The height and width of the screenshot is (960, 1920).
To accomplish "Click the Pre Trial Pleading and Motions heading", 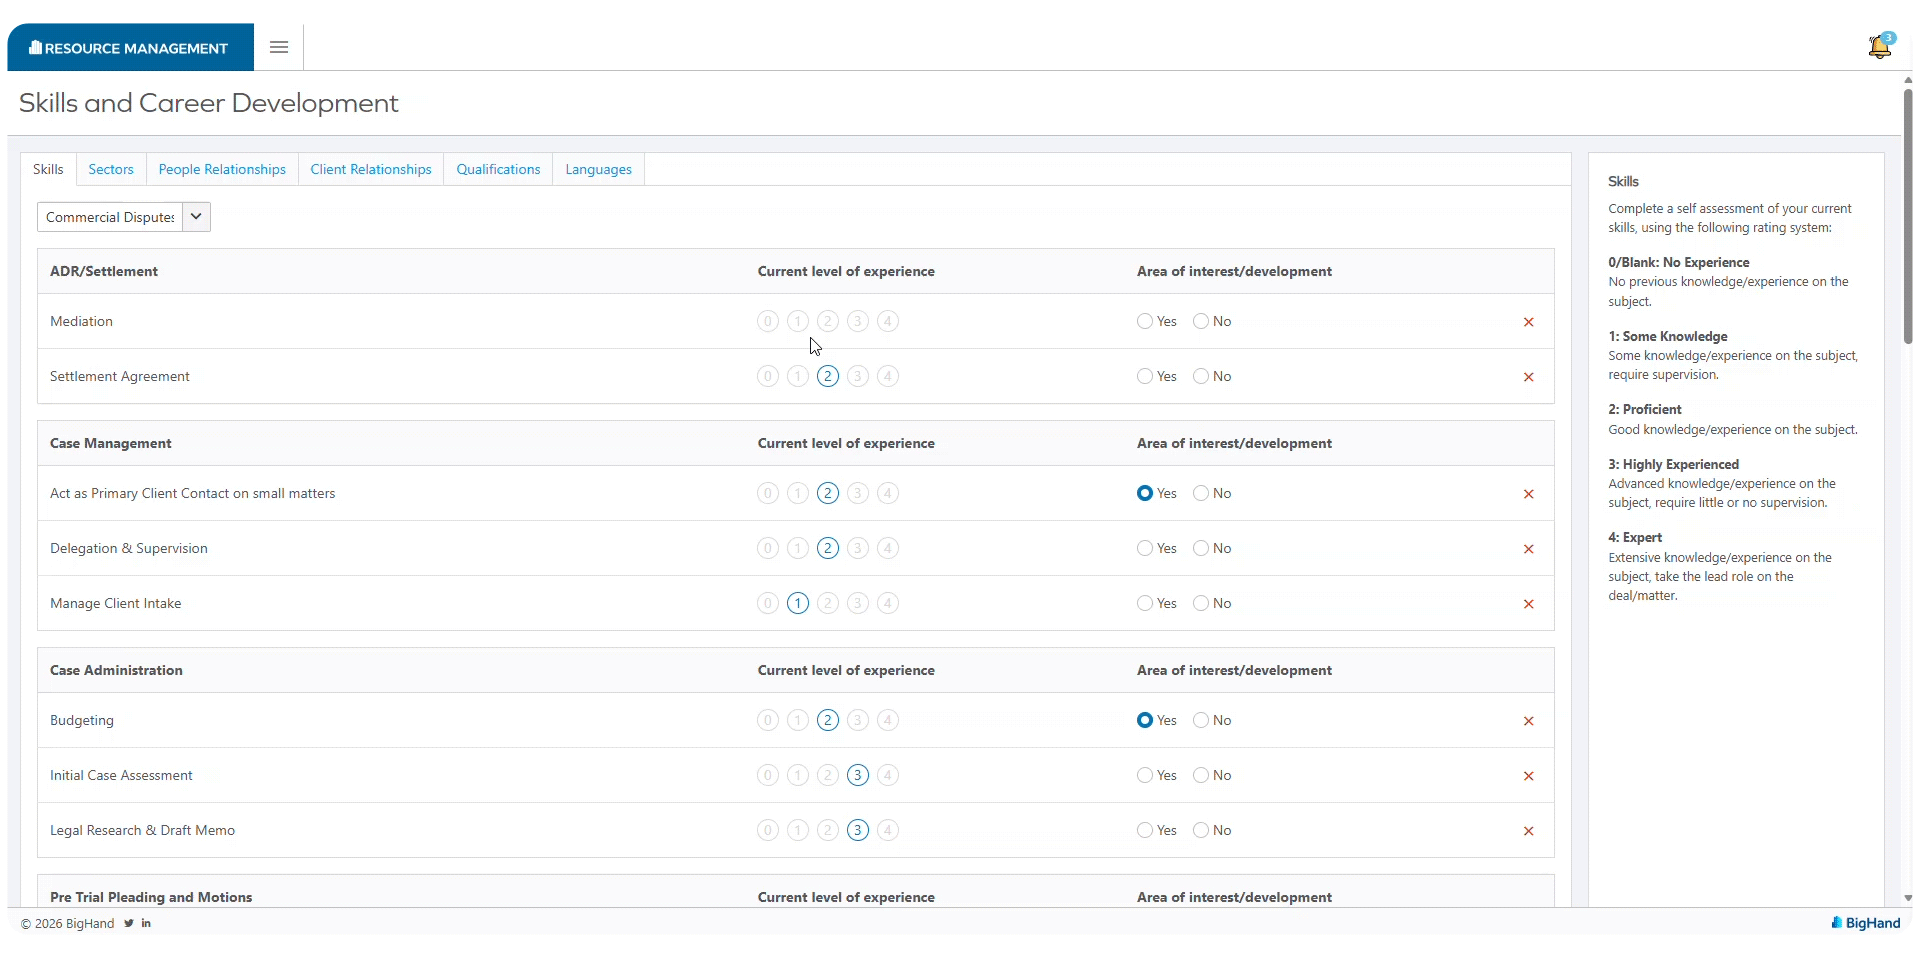I will tap(151, 897).
